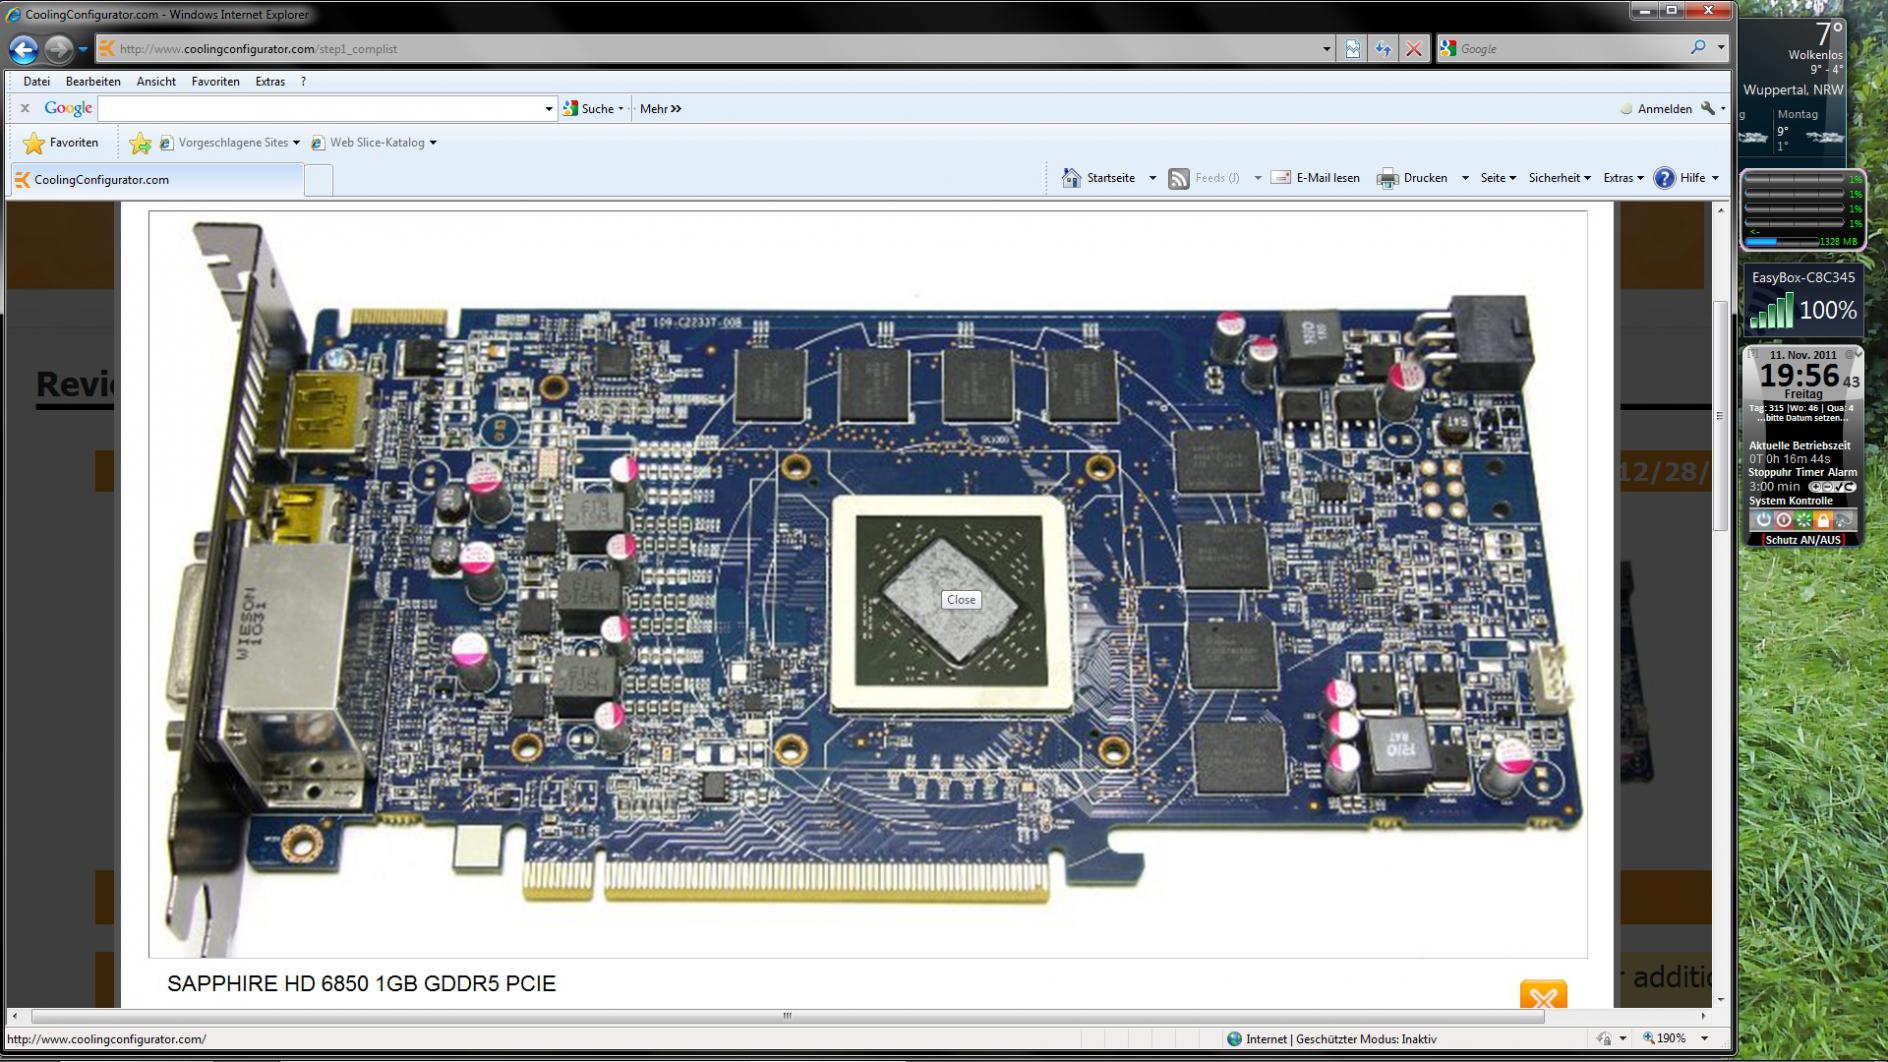
Task: Go back with the browser Back arrow
Action: [24, 48]
